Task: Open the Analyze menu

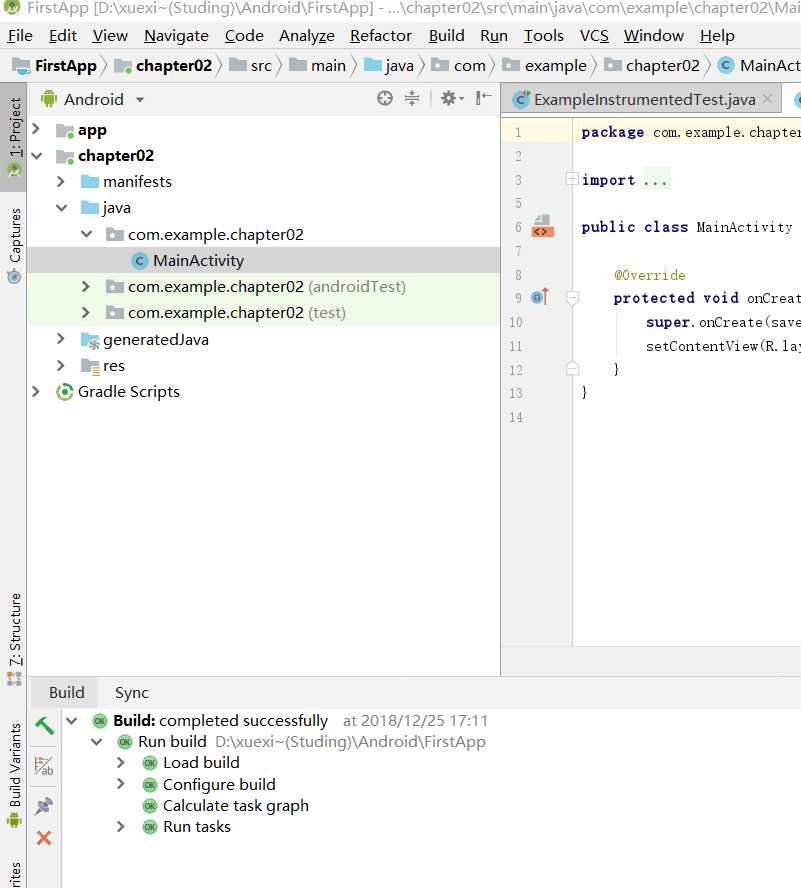Action: pos(307,36)
